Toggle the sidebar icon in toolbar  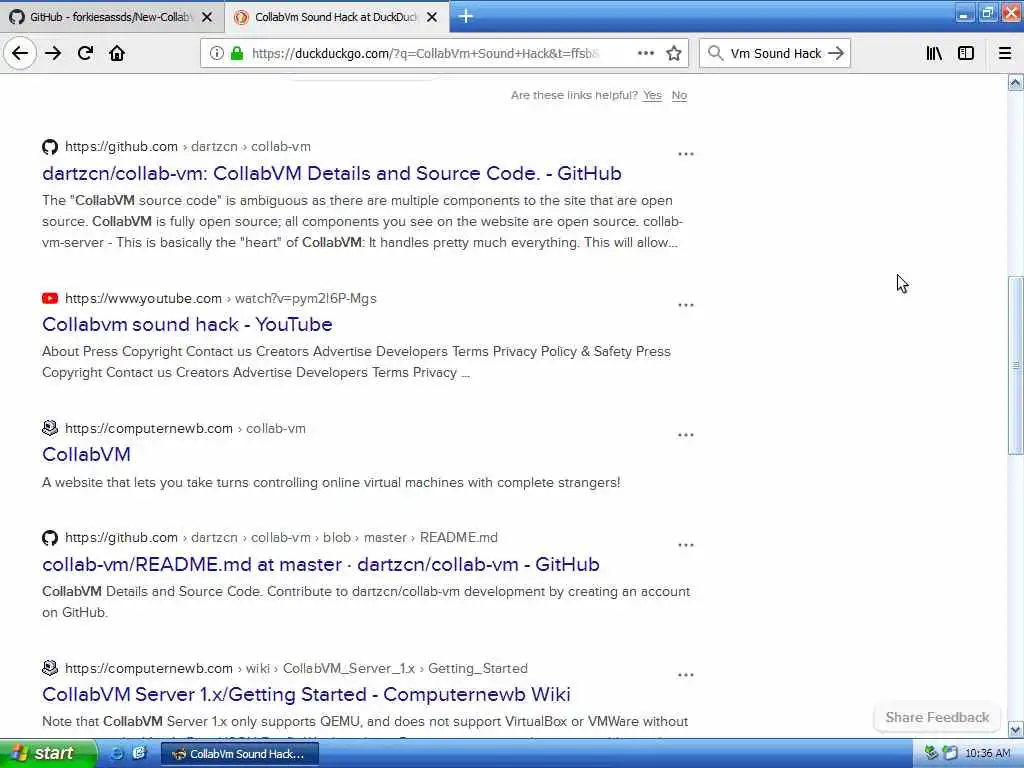966,54
